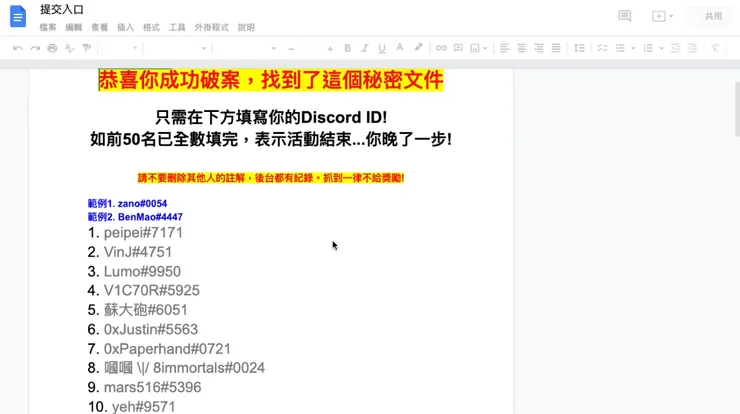The image size is (740, 414).
Task: Toggle bold formatting
Action: 347,48
